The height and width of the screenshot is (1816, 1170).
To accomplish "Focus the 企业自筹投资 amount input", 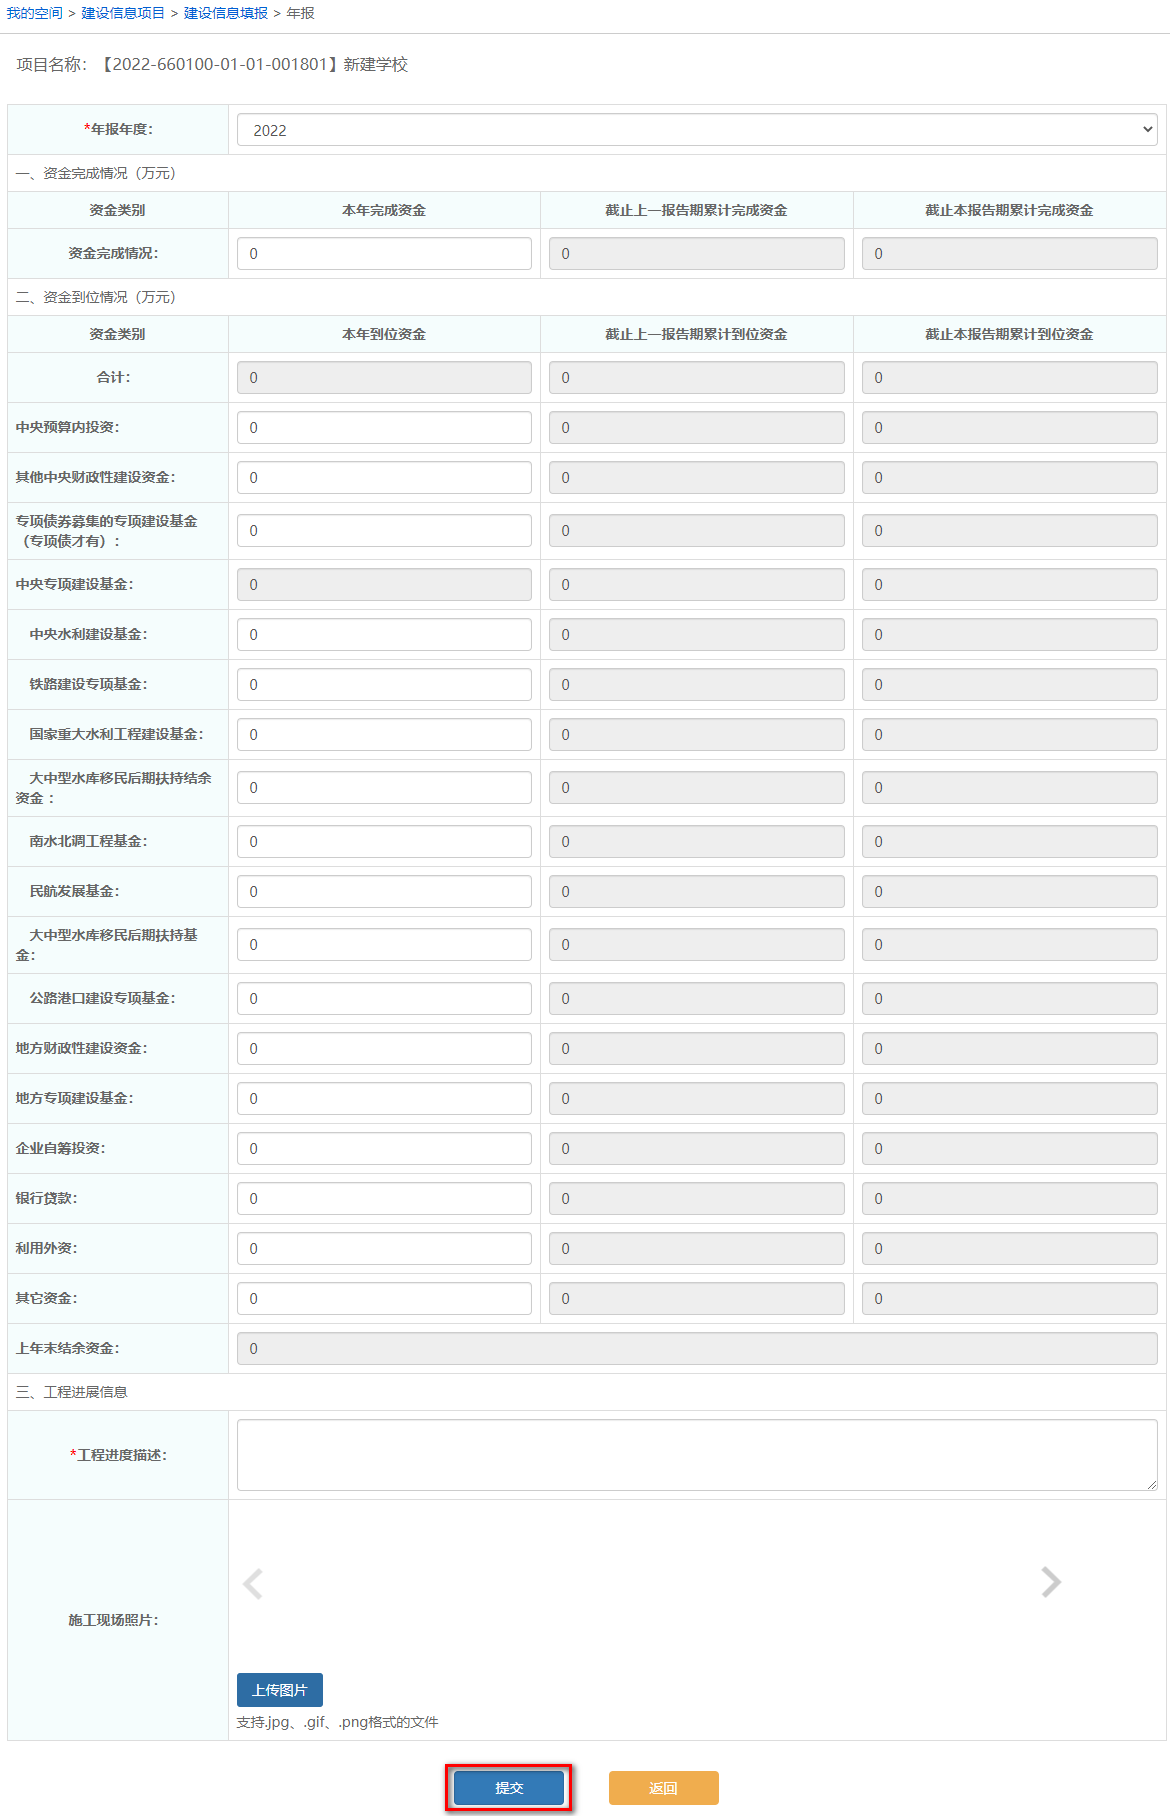I will [384, 1149].
